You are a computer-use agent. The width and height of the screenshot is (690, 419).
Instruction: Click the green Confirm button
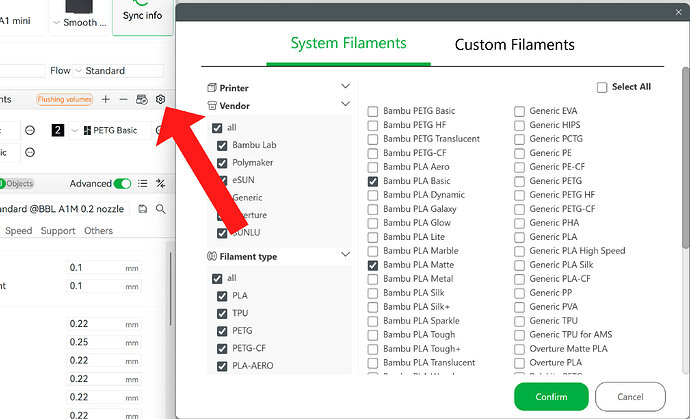(551, 397)
